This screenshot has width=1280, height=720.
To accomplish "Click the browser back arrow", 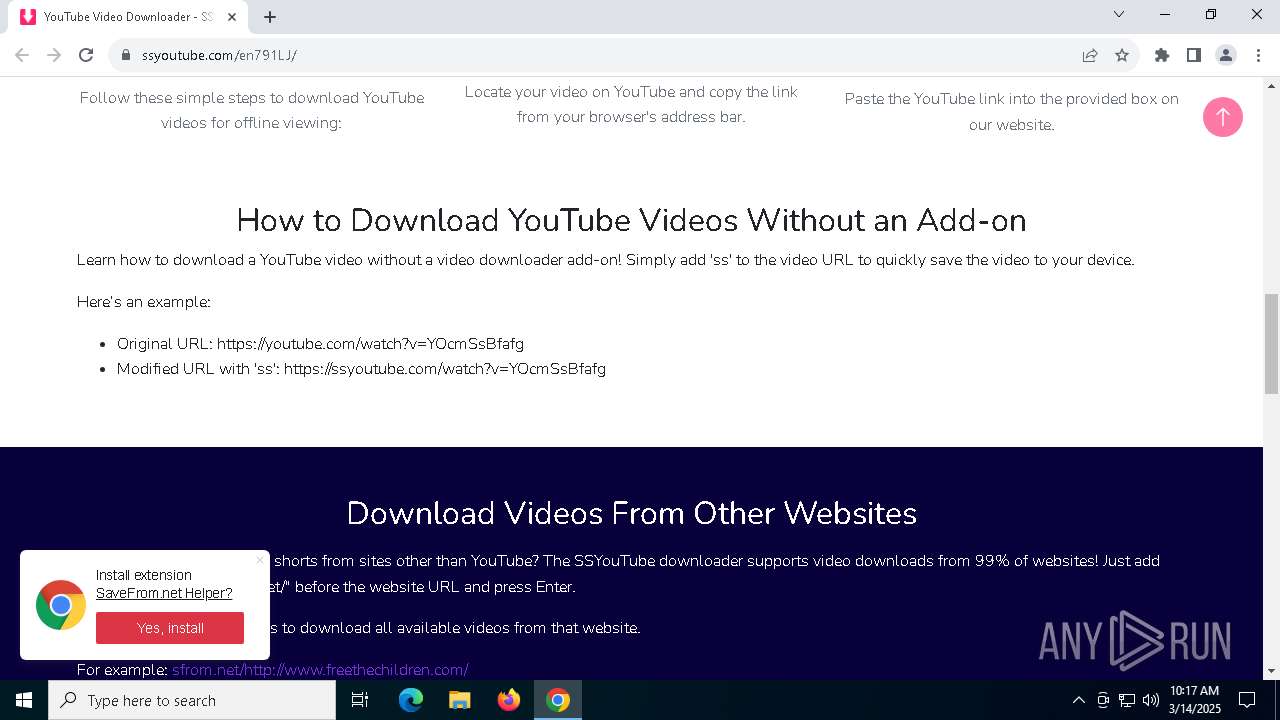I will [x=22, y=55].
